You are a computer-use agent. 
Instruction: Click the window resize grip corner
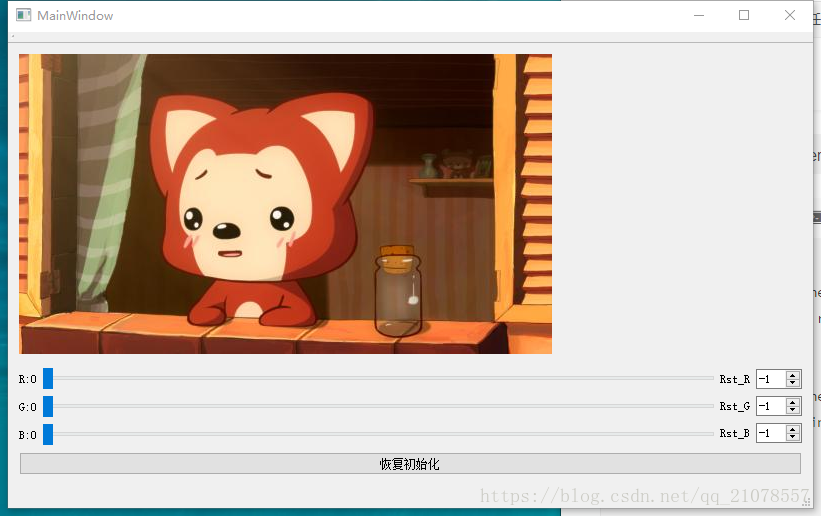click(806, 502)
